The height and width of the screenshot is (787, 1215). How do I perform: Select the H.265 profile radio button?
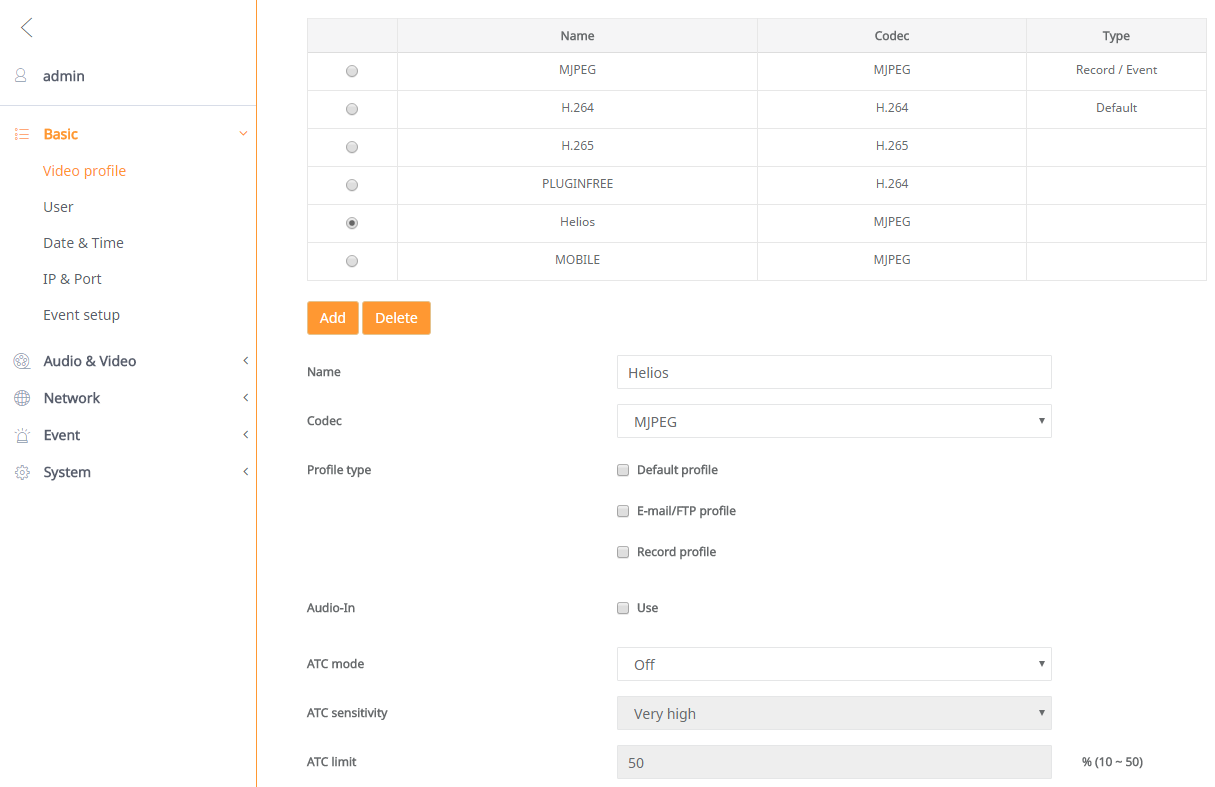pos(352,147)
